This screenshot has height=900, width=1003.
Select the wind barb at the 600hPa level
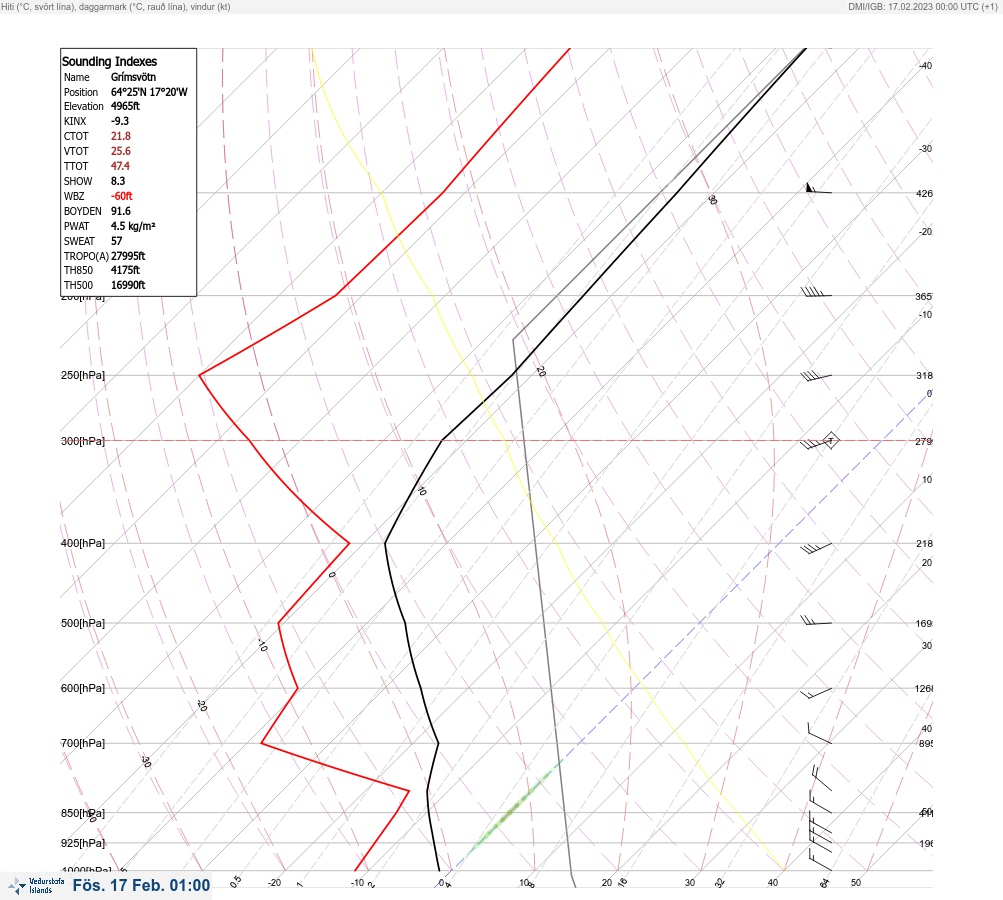(x=816, y=693)
